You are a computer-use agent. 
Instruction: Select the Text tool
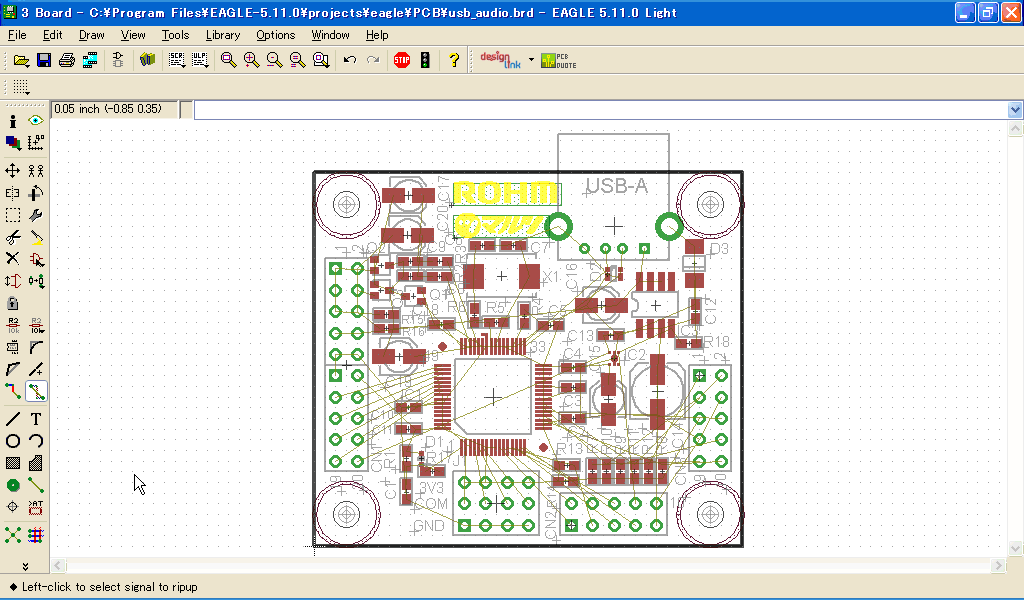(36, 419)
